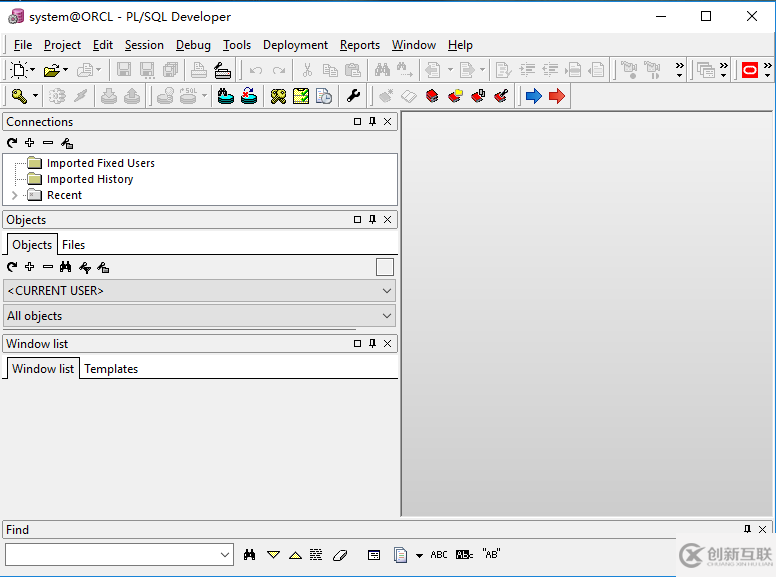Image resolution: width=776 pixels, height=577 pixels.
Task: Open the Tools menu
Action: point(237,45)
